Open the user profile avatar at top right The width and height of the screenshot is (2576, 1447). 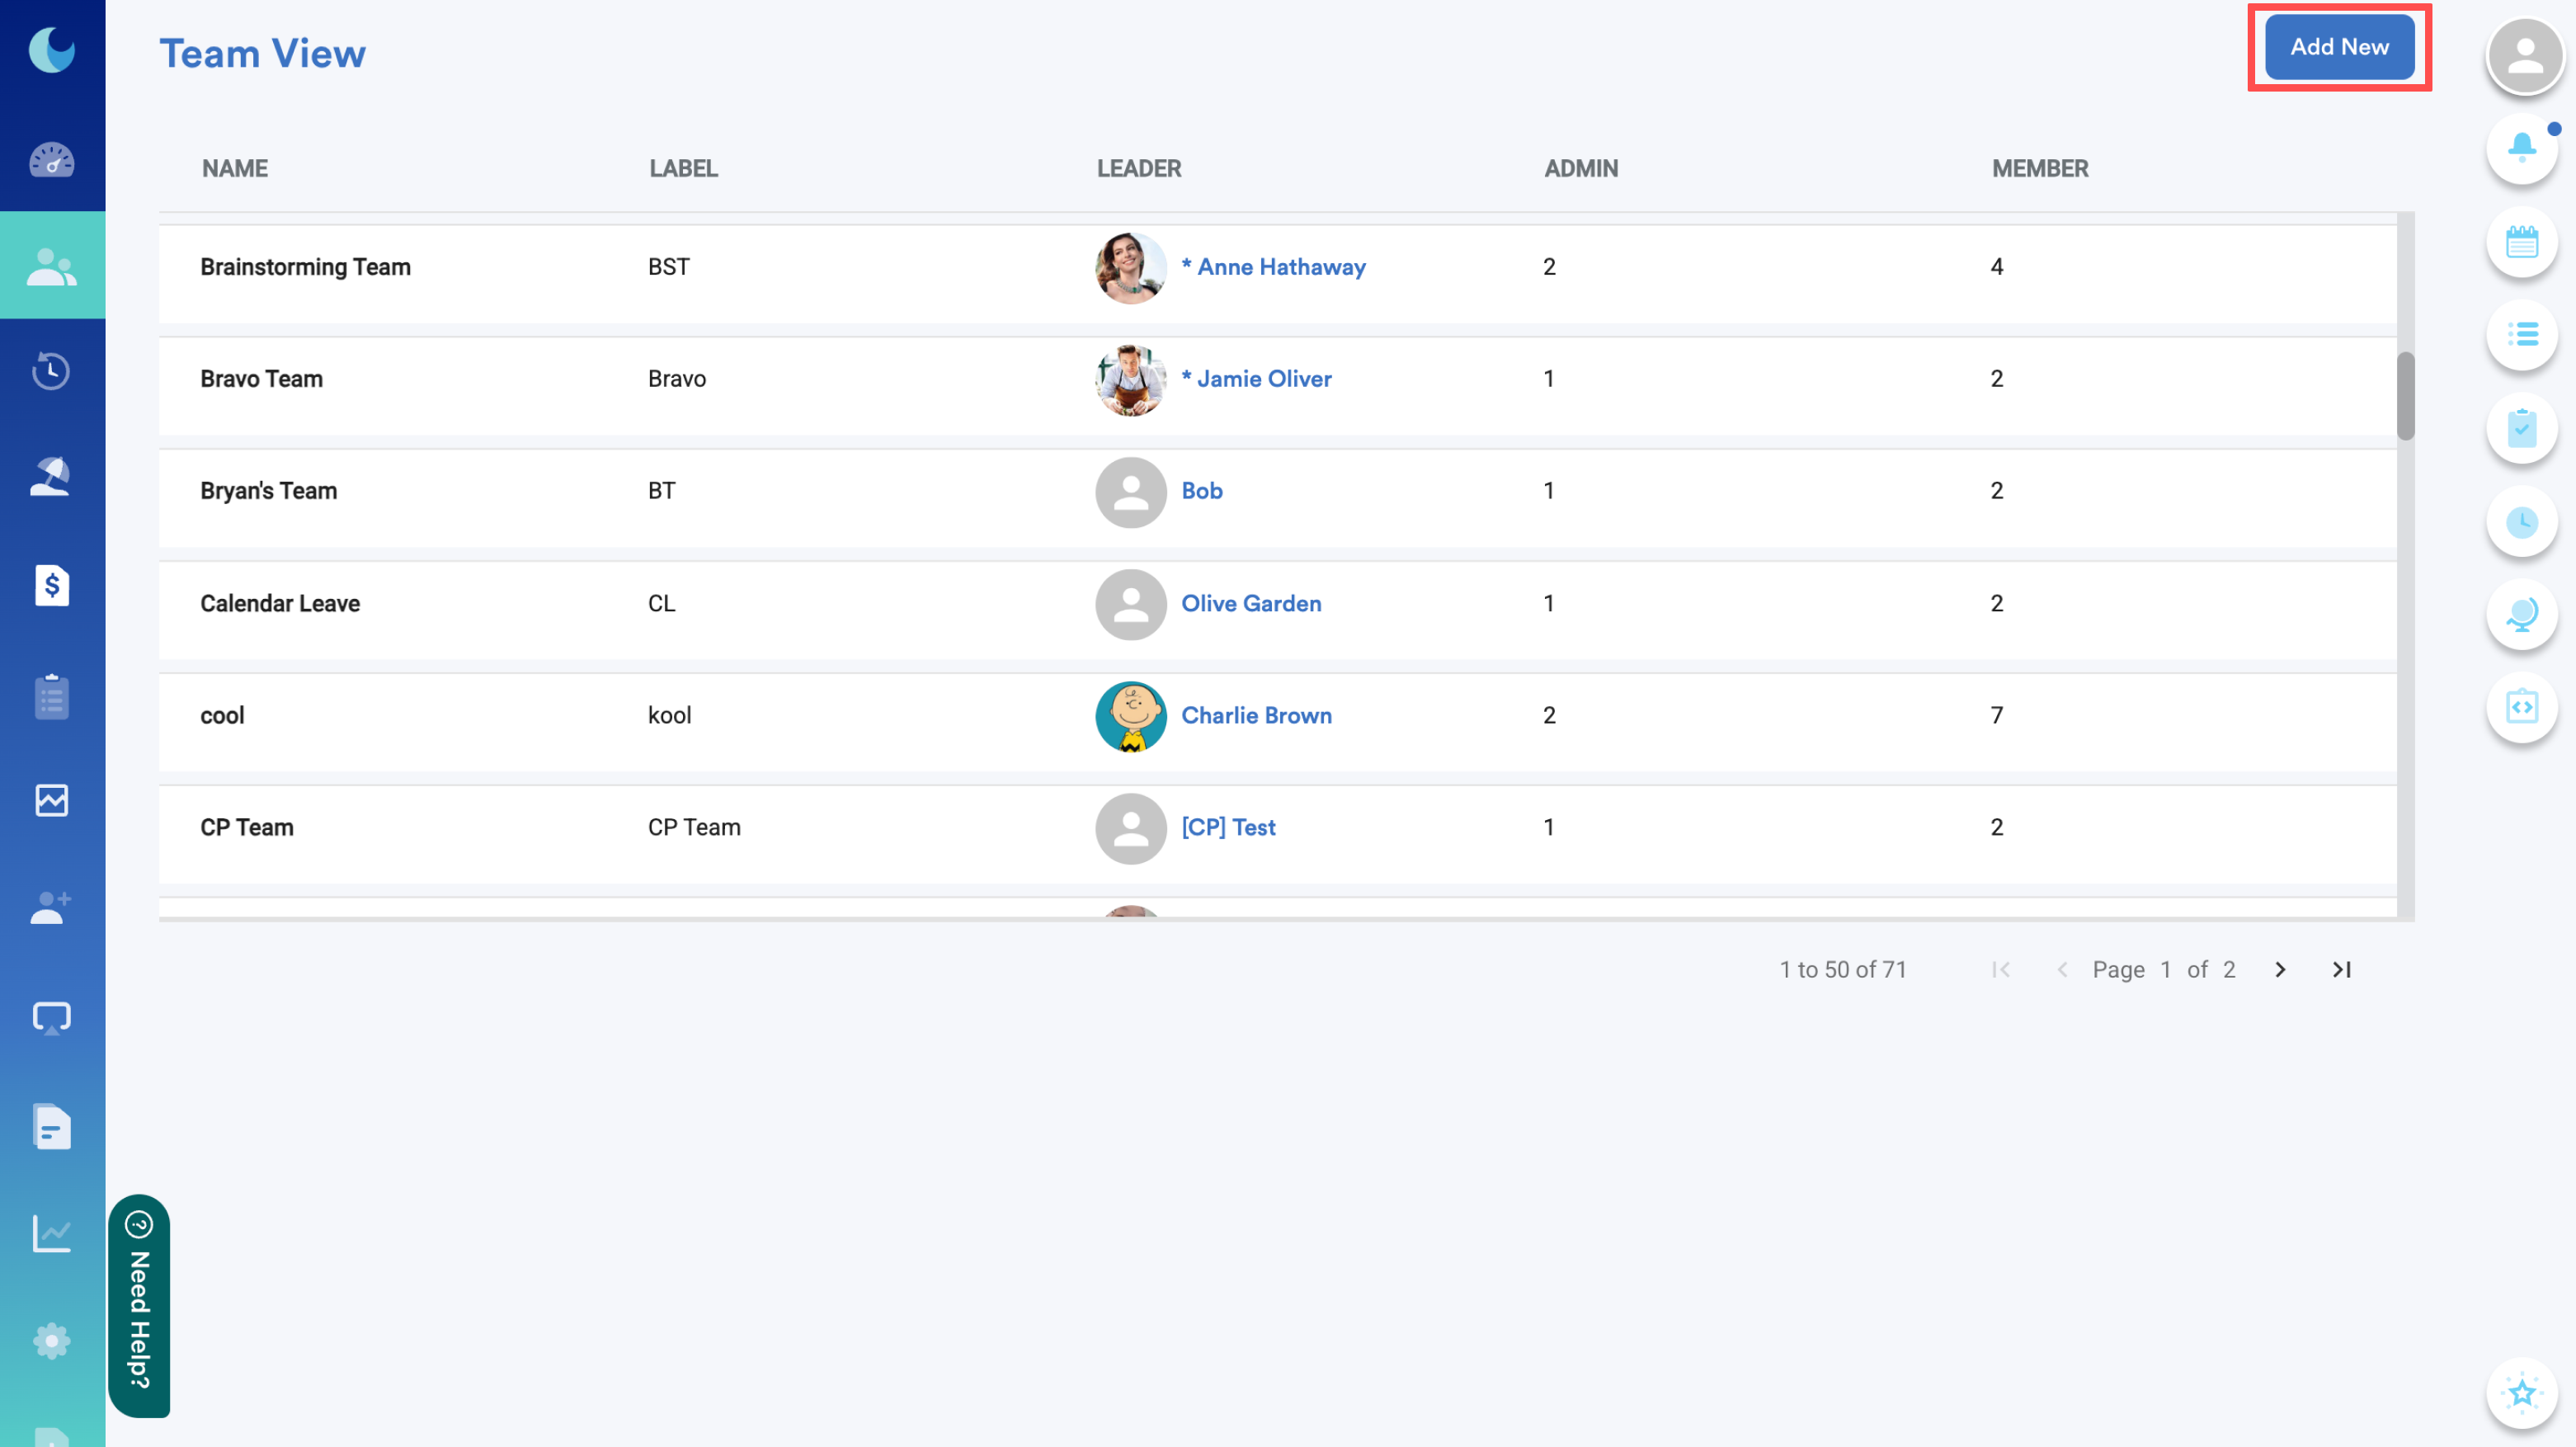point(2524,55)
